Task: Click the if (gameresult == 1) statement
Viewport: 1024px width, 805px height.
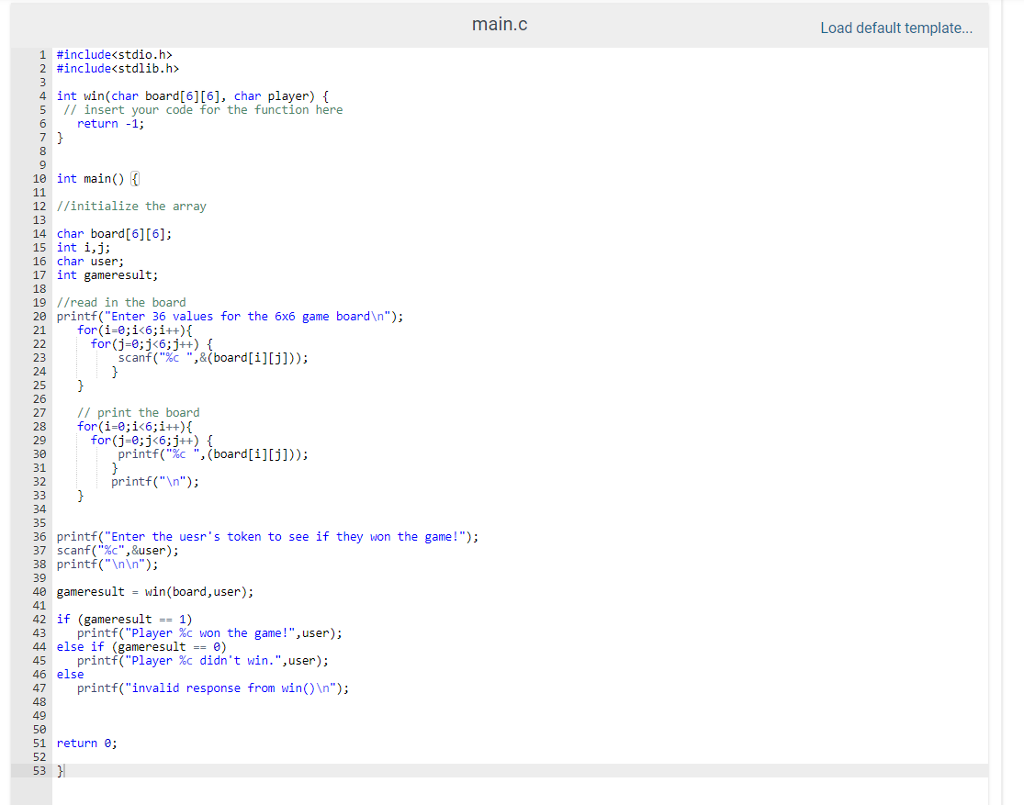Action: click(x=120, y=619)
